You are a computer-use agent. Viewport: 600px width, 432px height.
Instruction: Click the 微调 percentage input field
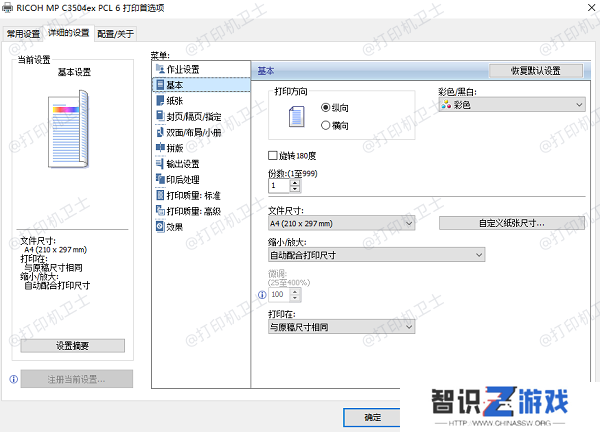click(x=279, y=294)
